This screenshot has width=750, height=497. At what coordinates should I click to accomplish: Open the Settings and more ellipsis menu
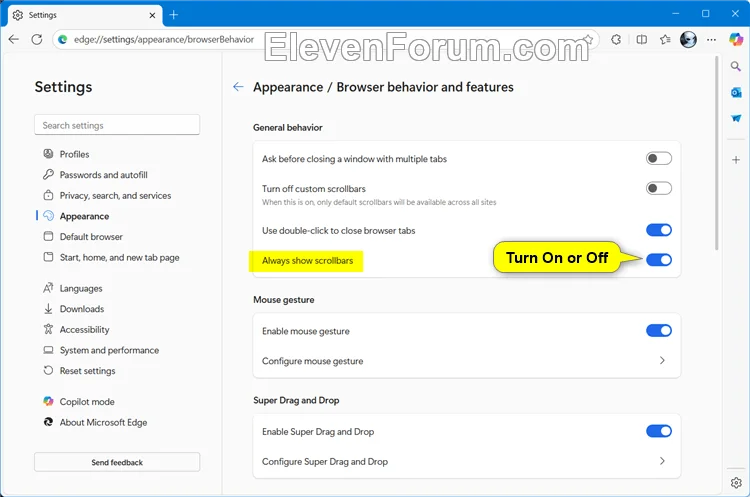click(x=712, y=39)
